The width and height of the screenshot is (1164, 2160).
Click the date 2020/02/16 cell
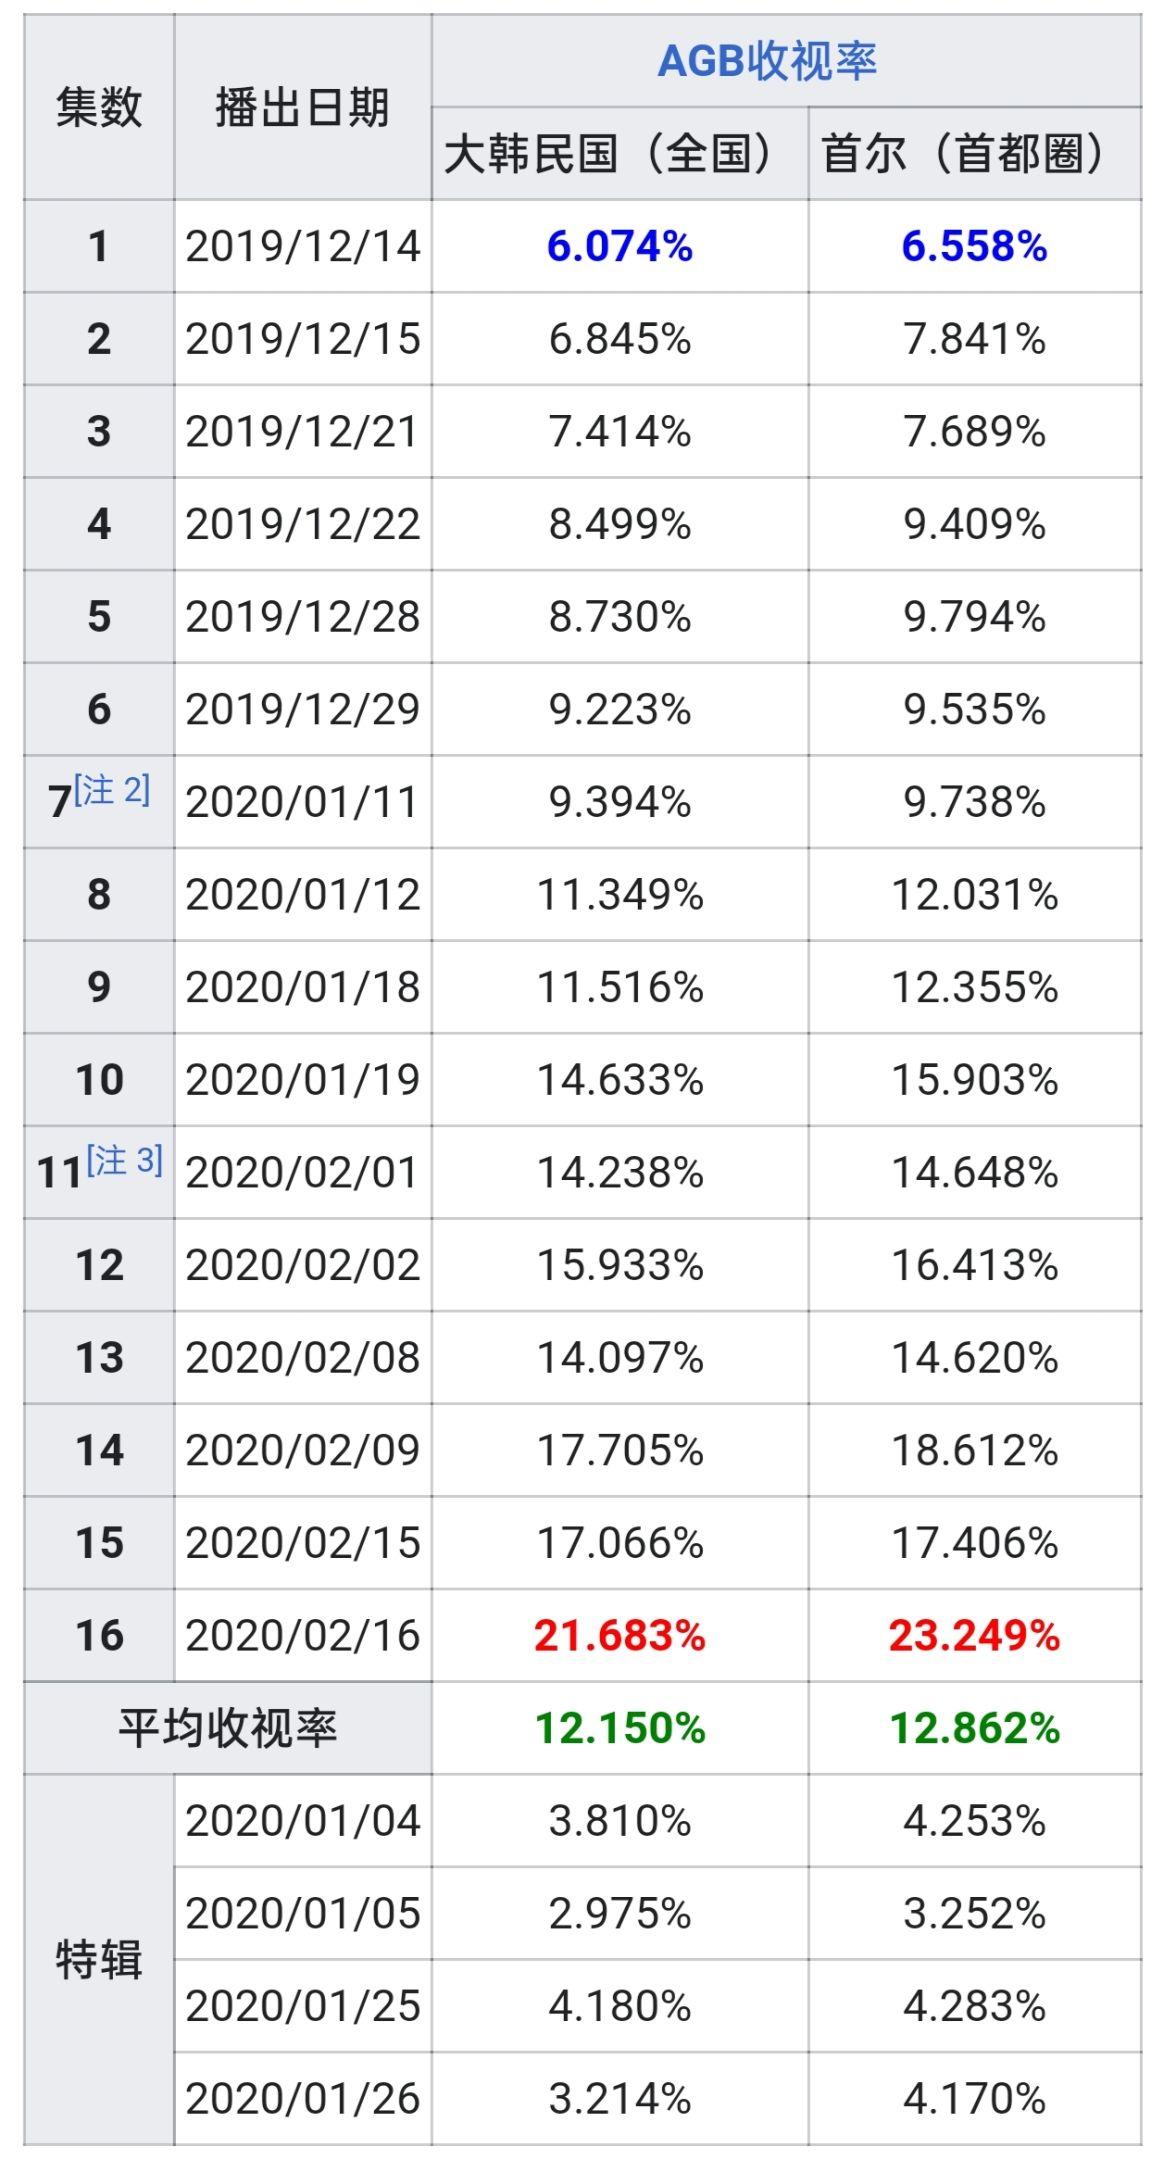coord(302,1636)
